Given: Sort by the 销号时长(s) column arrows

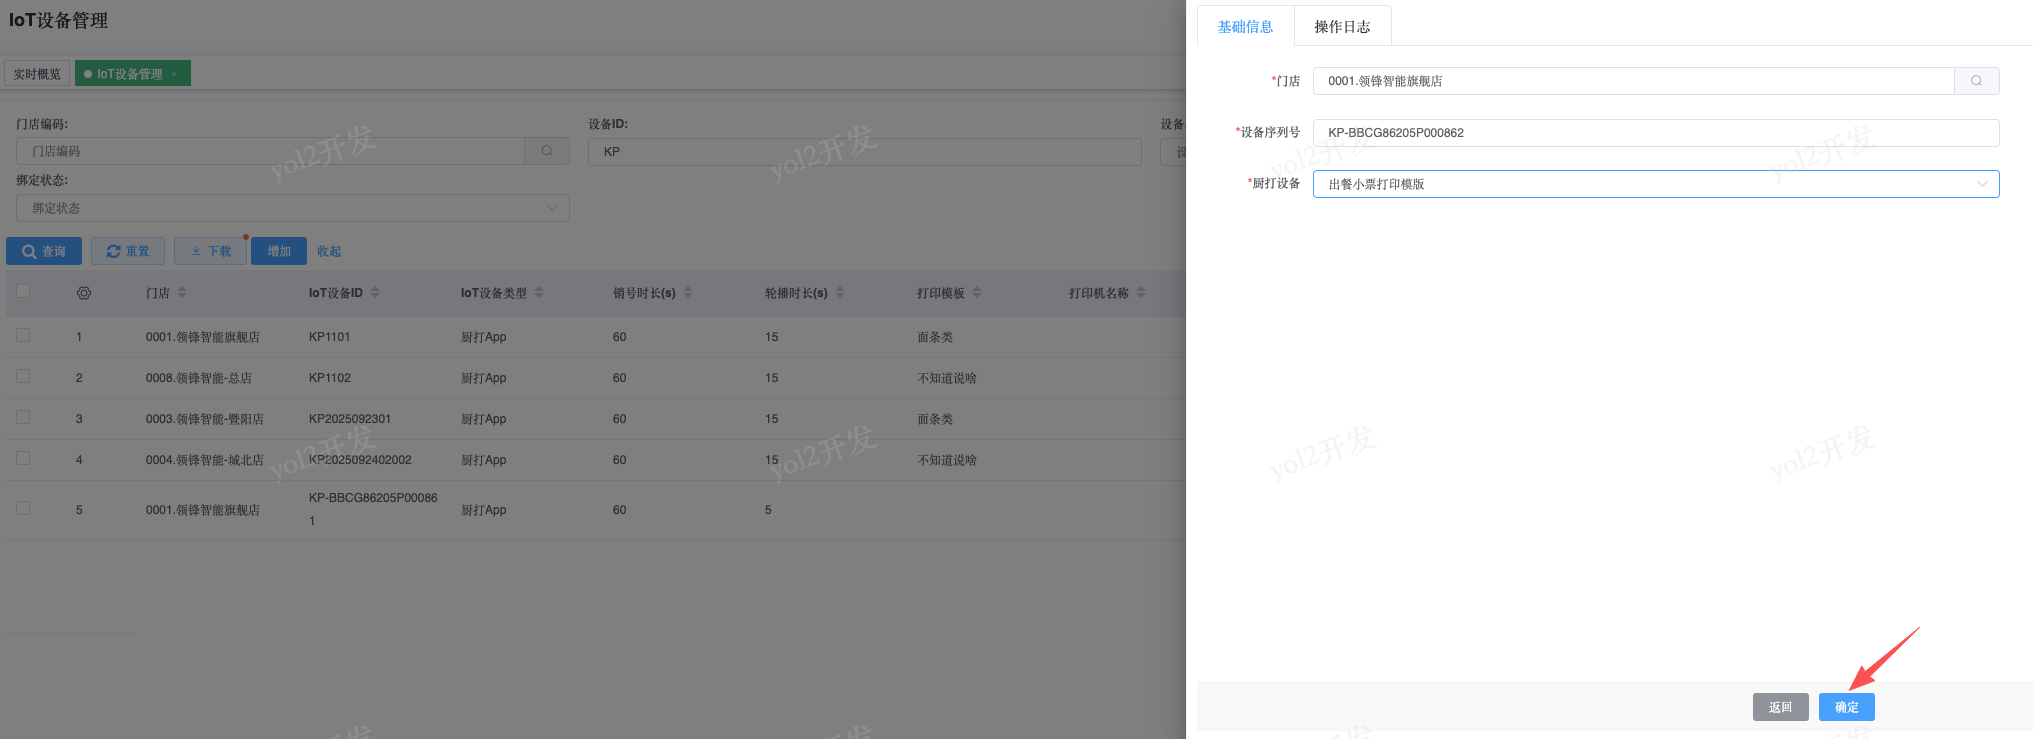Looking at the screenshot, I should click(x=688, y=293).
